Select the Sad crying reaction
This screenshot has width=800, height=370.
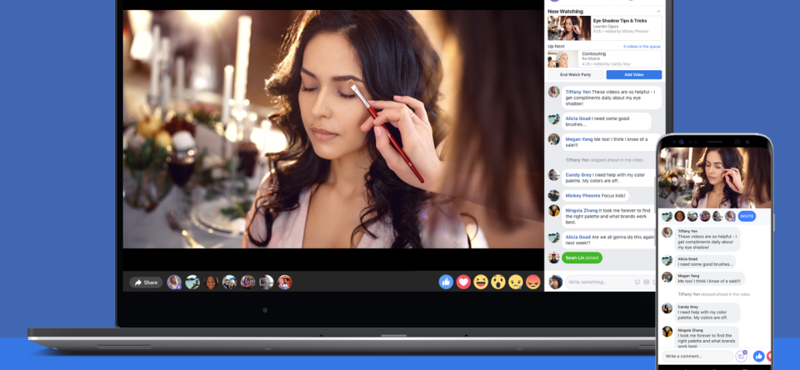(515, 282)
